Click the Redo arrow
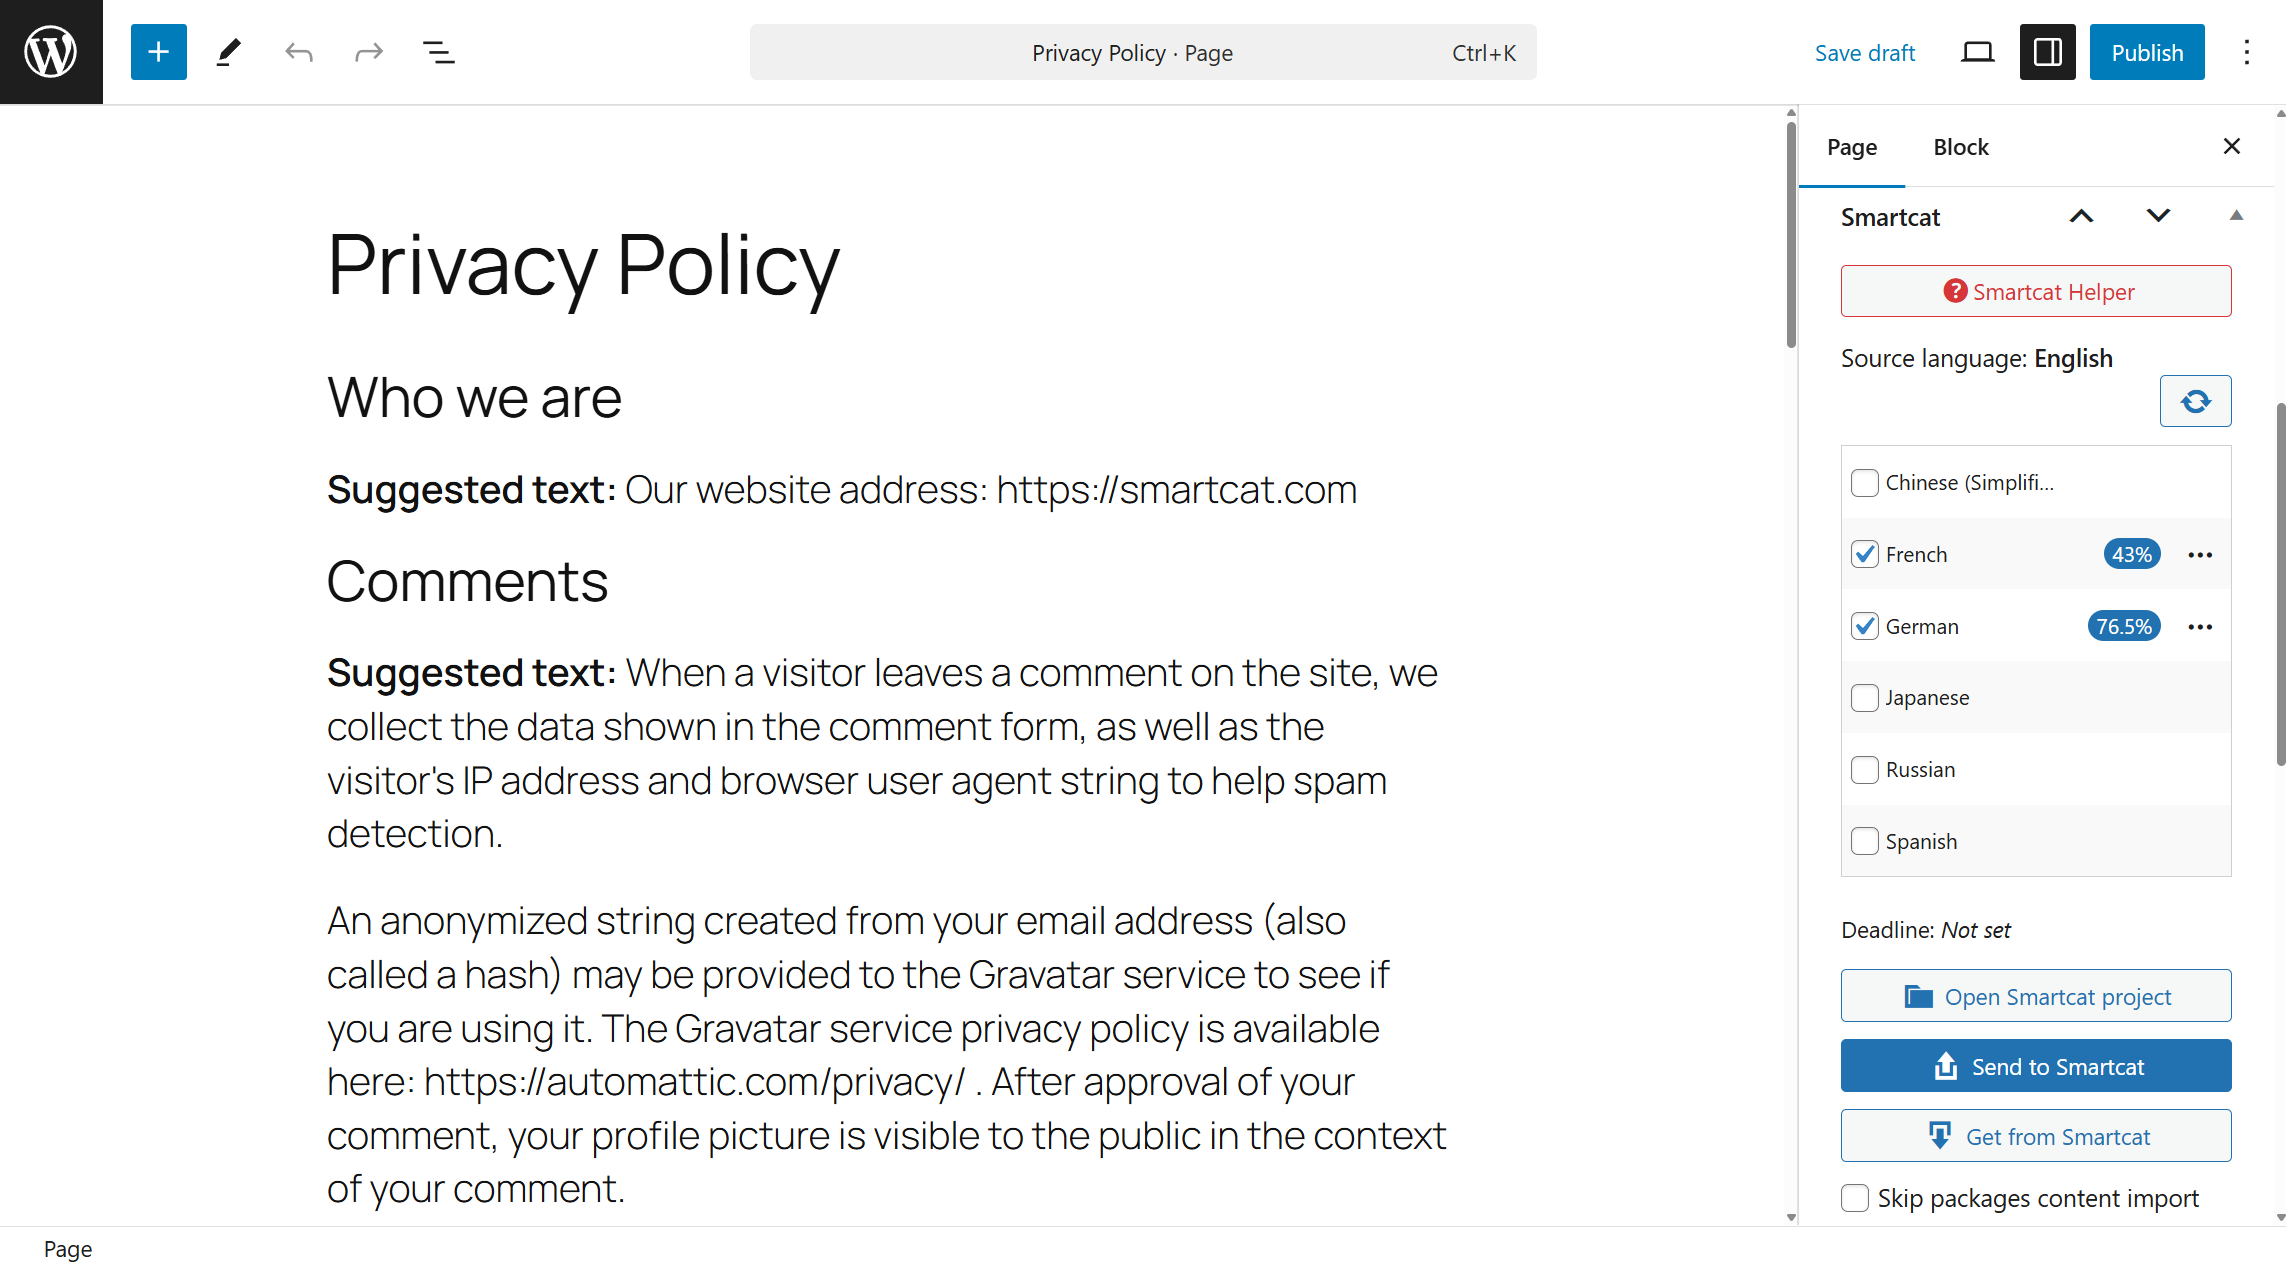Viewport: 2286px width, 1266px height. point(369,52)
